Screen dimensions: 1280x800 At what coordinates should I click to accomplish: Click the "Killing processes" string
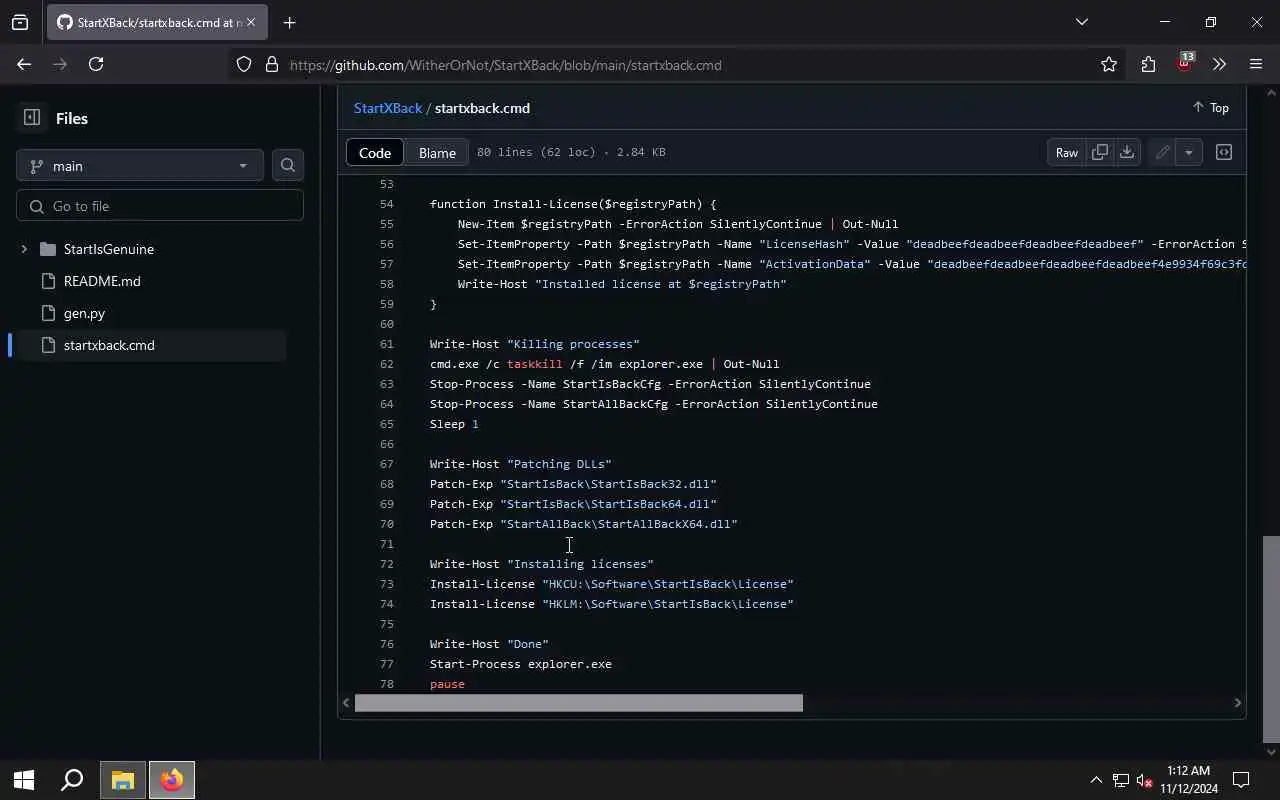point(573,344)
